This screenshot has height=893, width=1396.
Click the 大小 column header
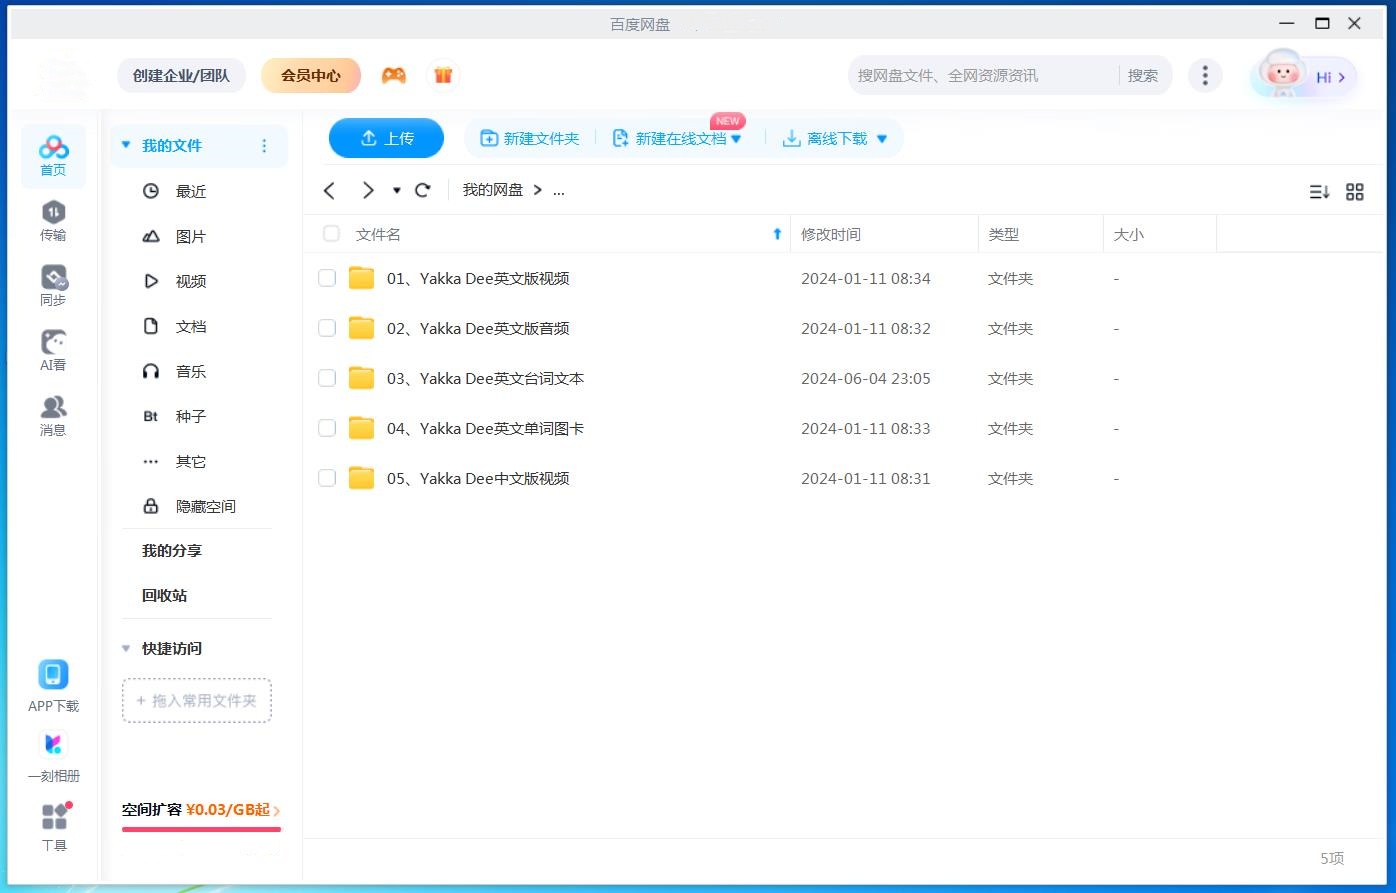pyautogui.click(x=1160, y=234)
